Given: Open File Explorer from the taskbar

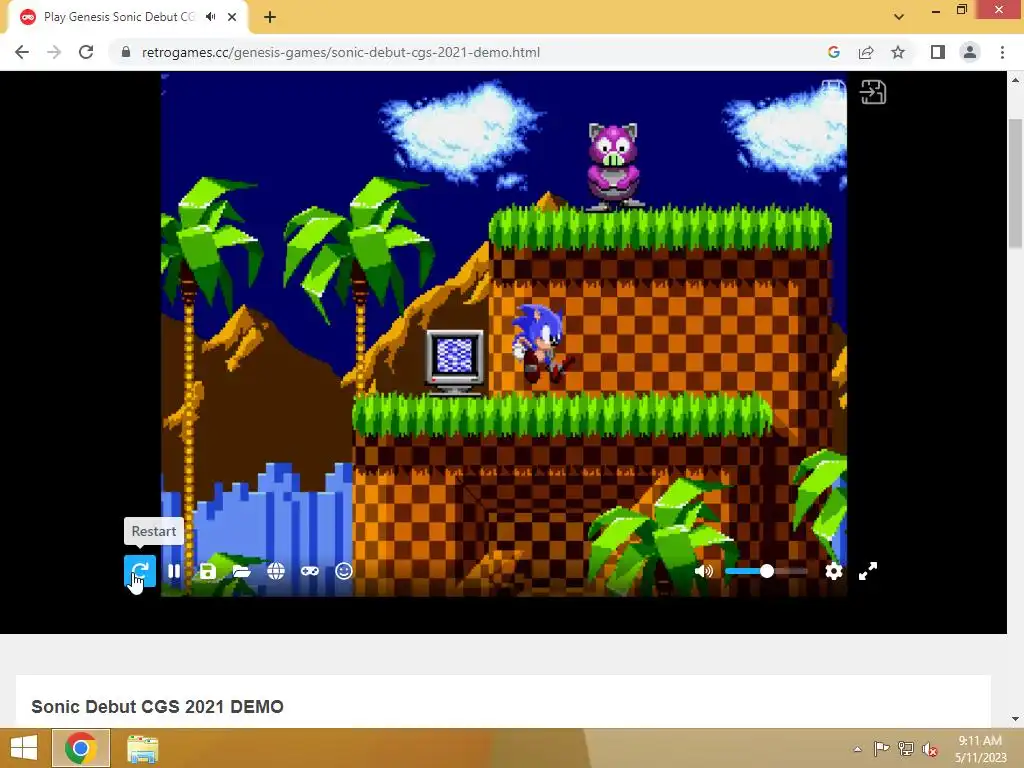Looking at the screenshot, I should click(142, 748).
